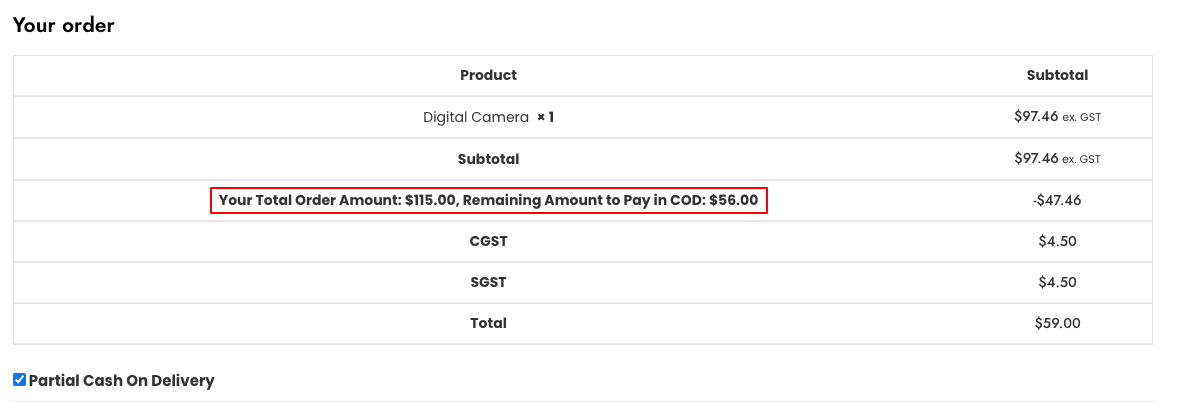Screen dimensions: 1177x402
Task: Click the Subtotal column header
Action: click(1058, 75)
